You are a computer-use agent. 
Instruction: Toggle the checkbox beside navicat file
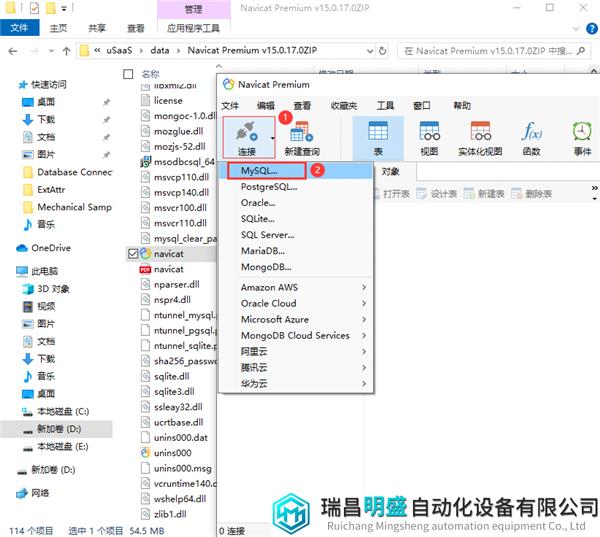coord(132,254)
